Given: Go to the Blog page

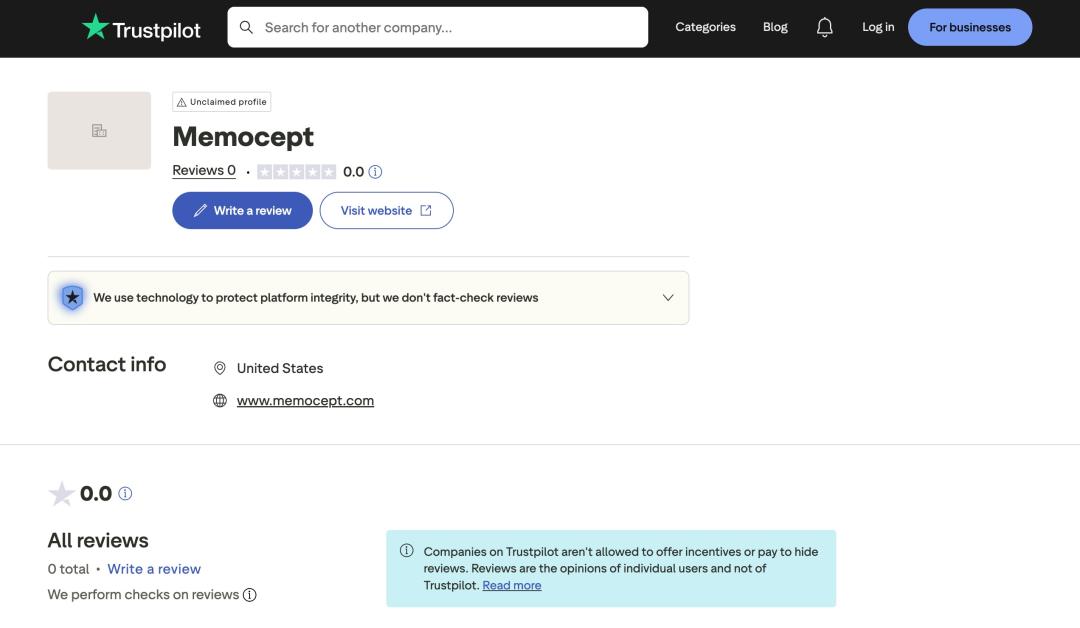Looking at the screenshot, I should (x=775, y=27).
